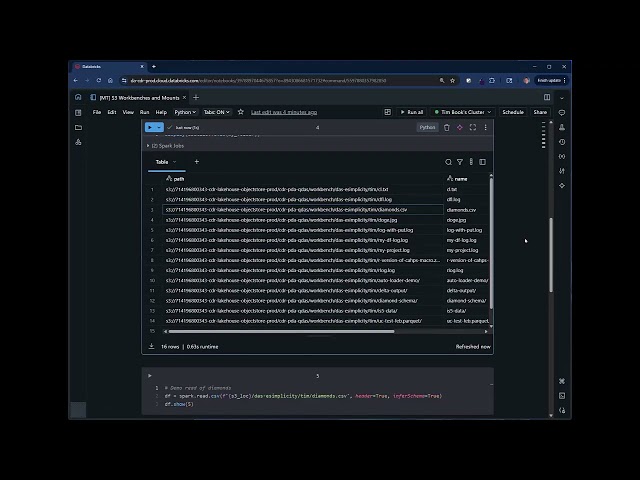Open the table filter icon
Viewport: 640px width, 480px height.
coord(460,162)
